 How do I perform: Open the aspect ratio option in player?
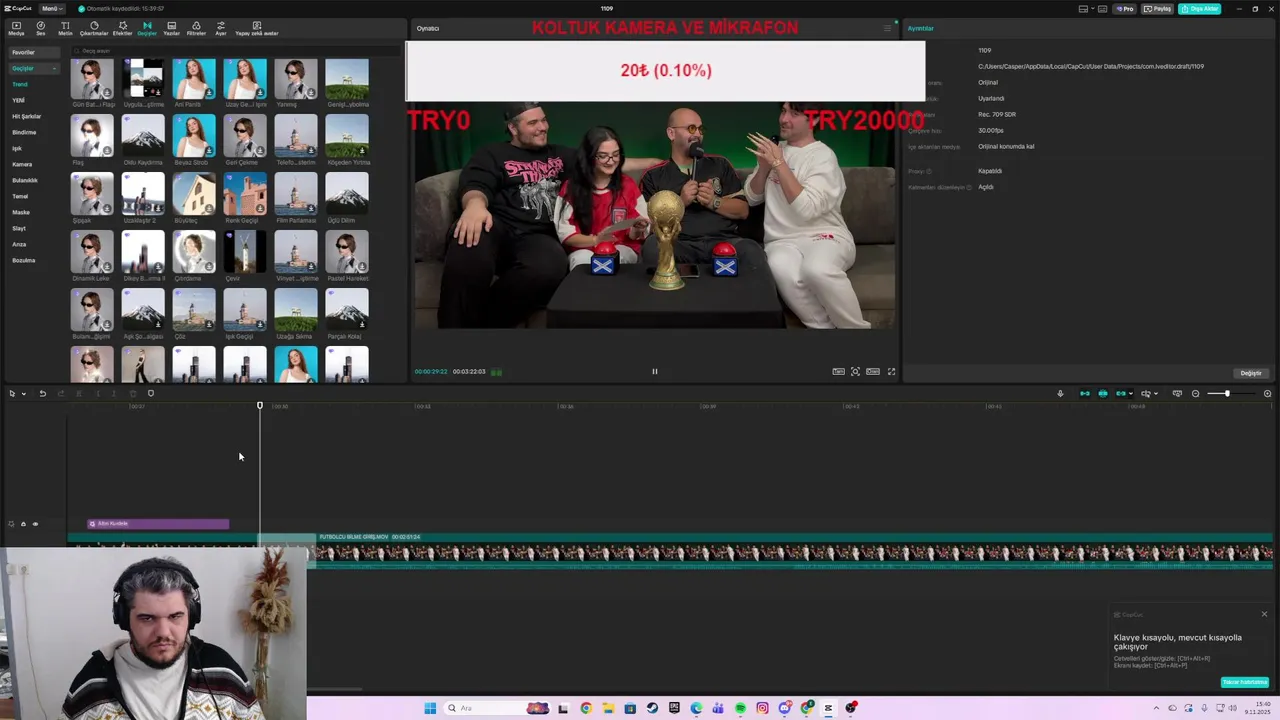coord(873,371)
